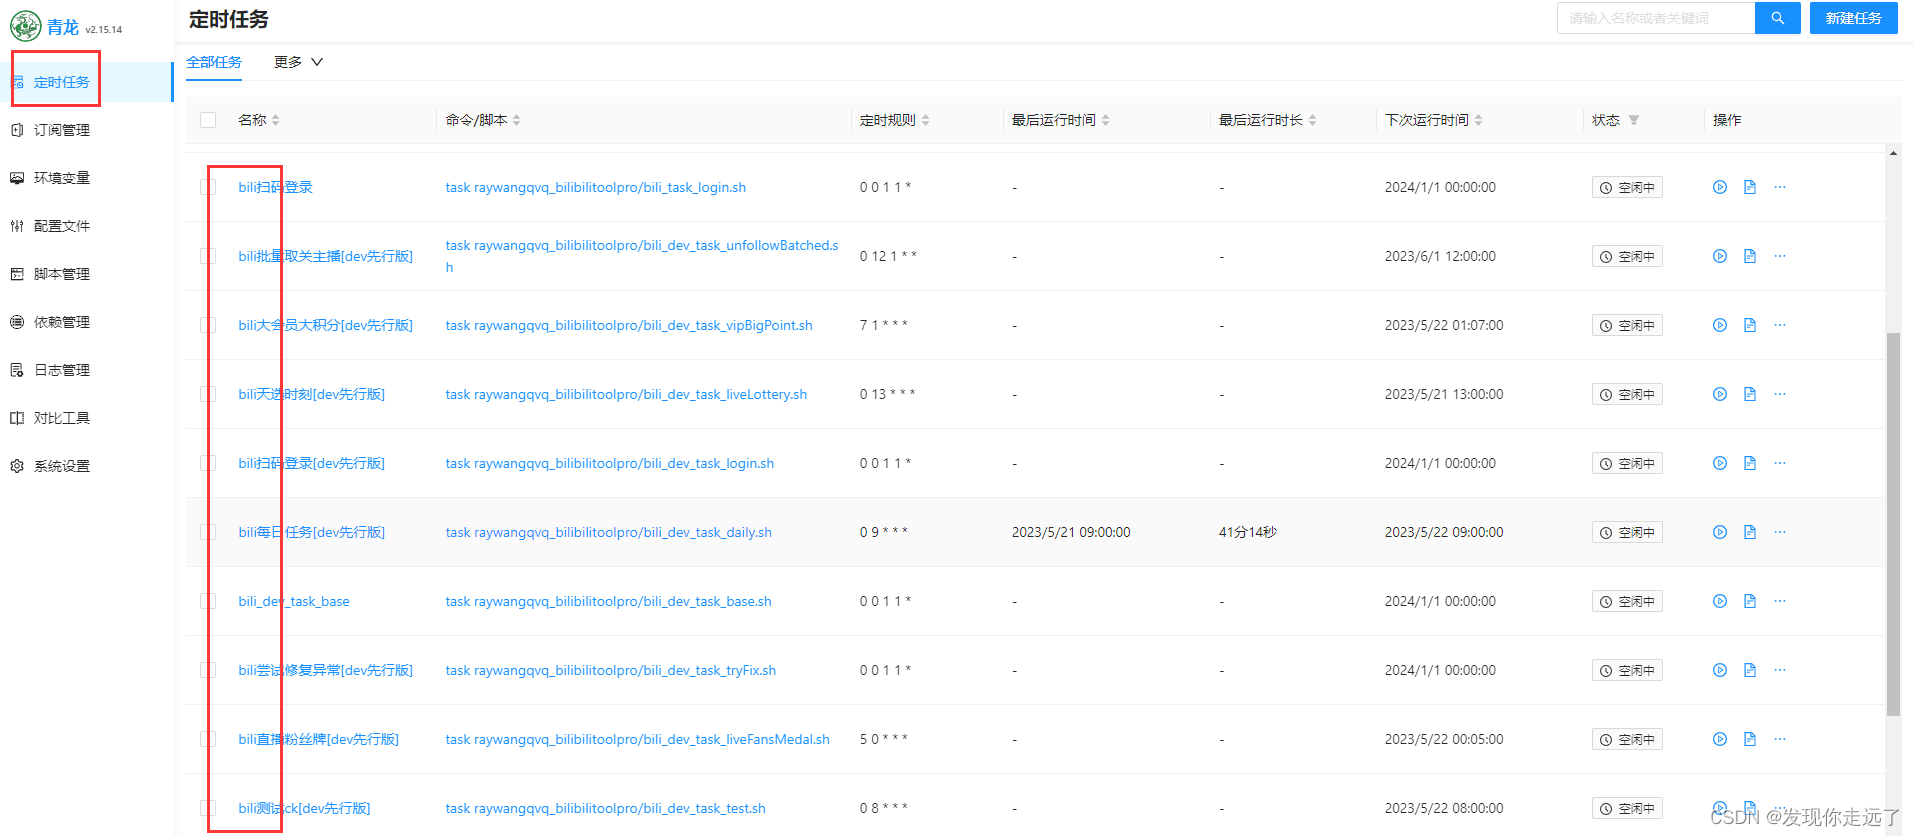
Task: Sort by 定时规则 column arrows
Action: [x=925, y=120]
